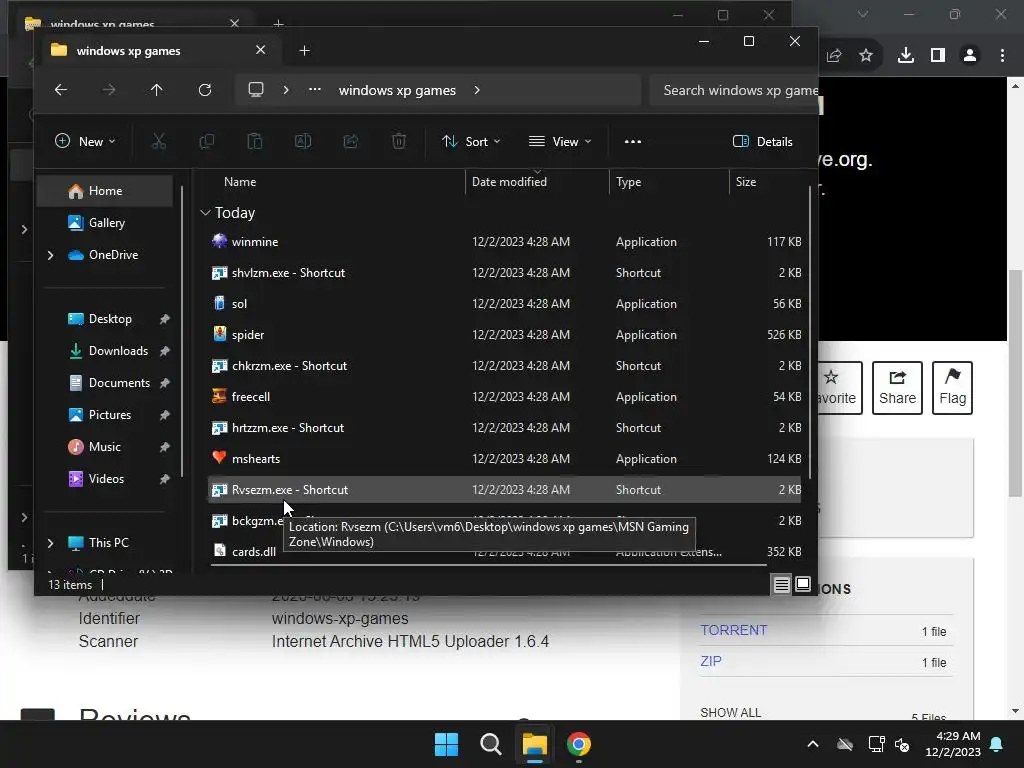Click the Explorer file list vertical scrollbar

810,333
